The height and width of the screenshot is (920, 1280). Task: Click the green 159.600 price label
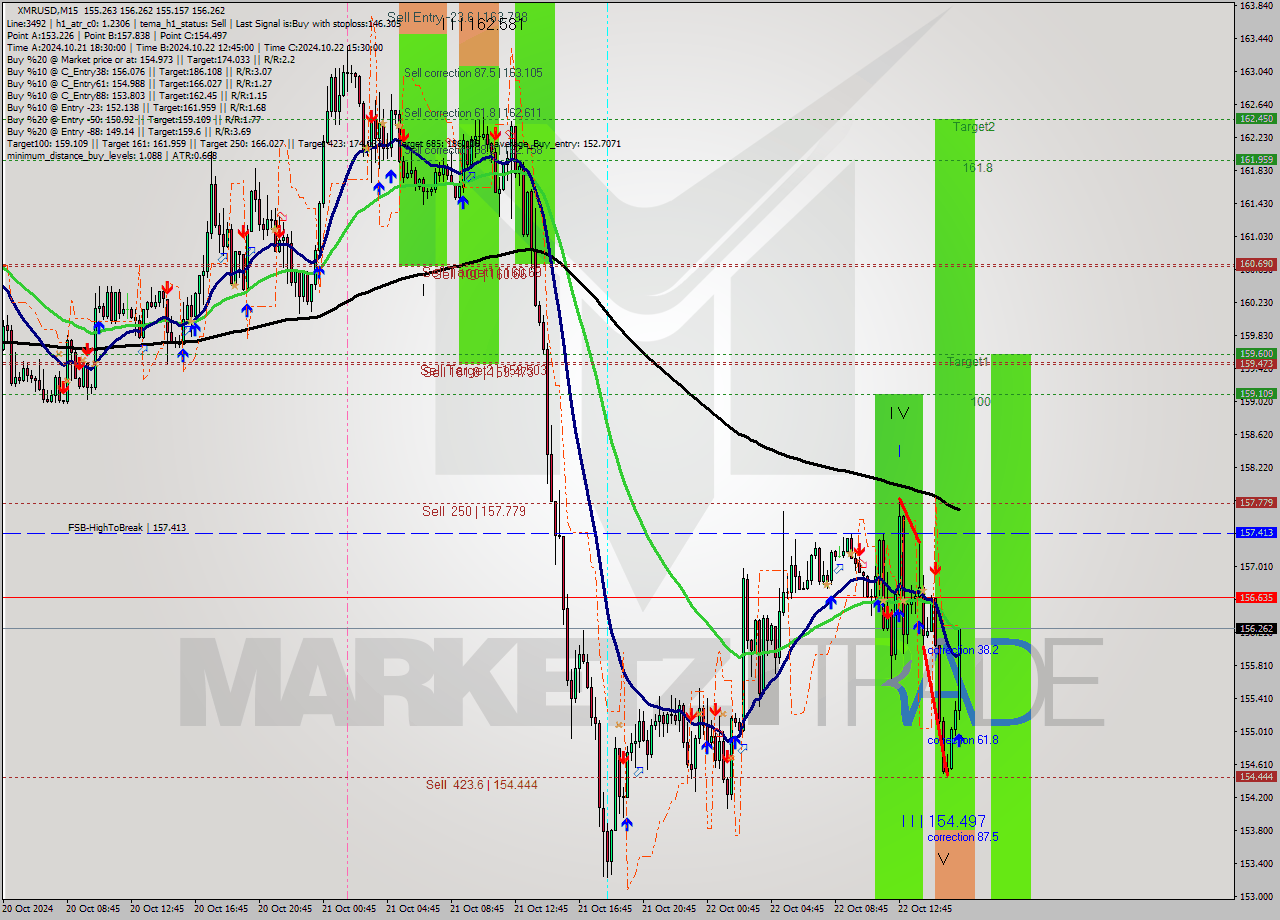1256,353
